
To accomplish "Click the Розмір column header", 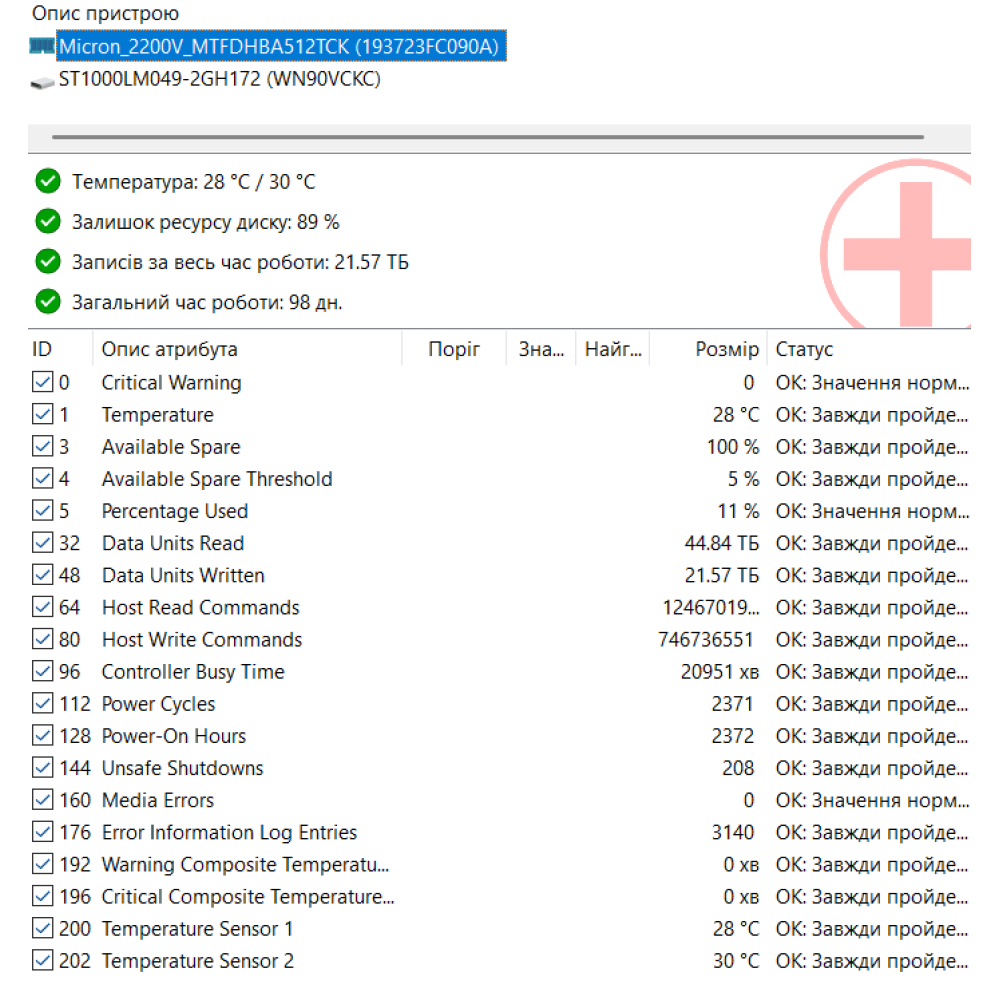I will tap(726, 349).
